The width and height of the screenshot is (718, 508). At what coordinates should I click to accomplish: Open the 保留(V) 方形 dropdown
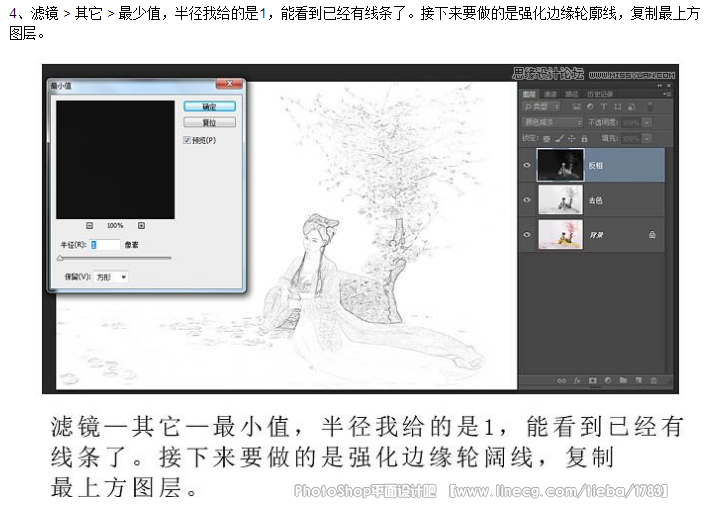[111, 277]
